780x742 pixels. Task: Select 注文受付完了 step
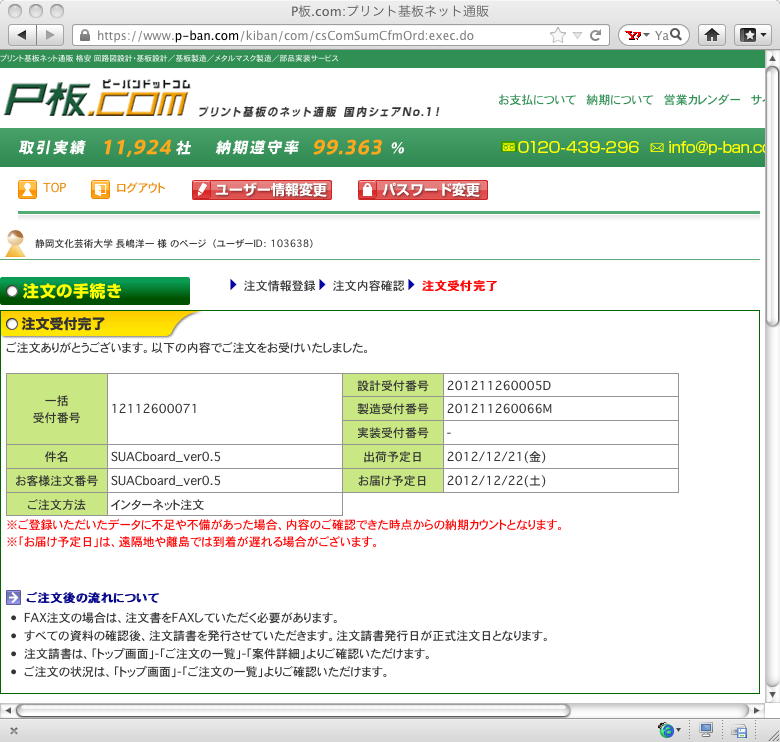[459, 286]
